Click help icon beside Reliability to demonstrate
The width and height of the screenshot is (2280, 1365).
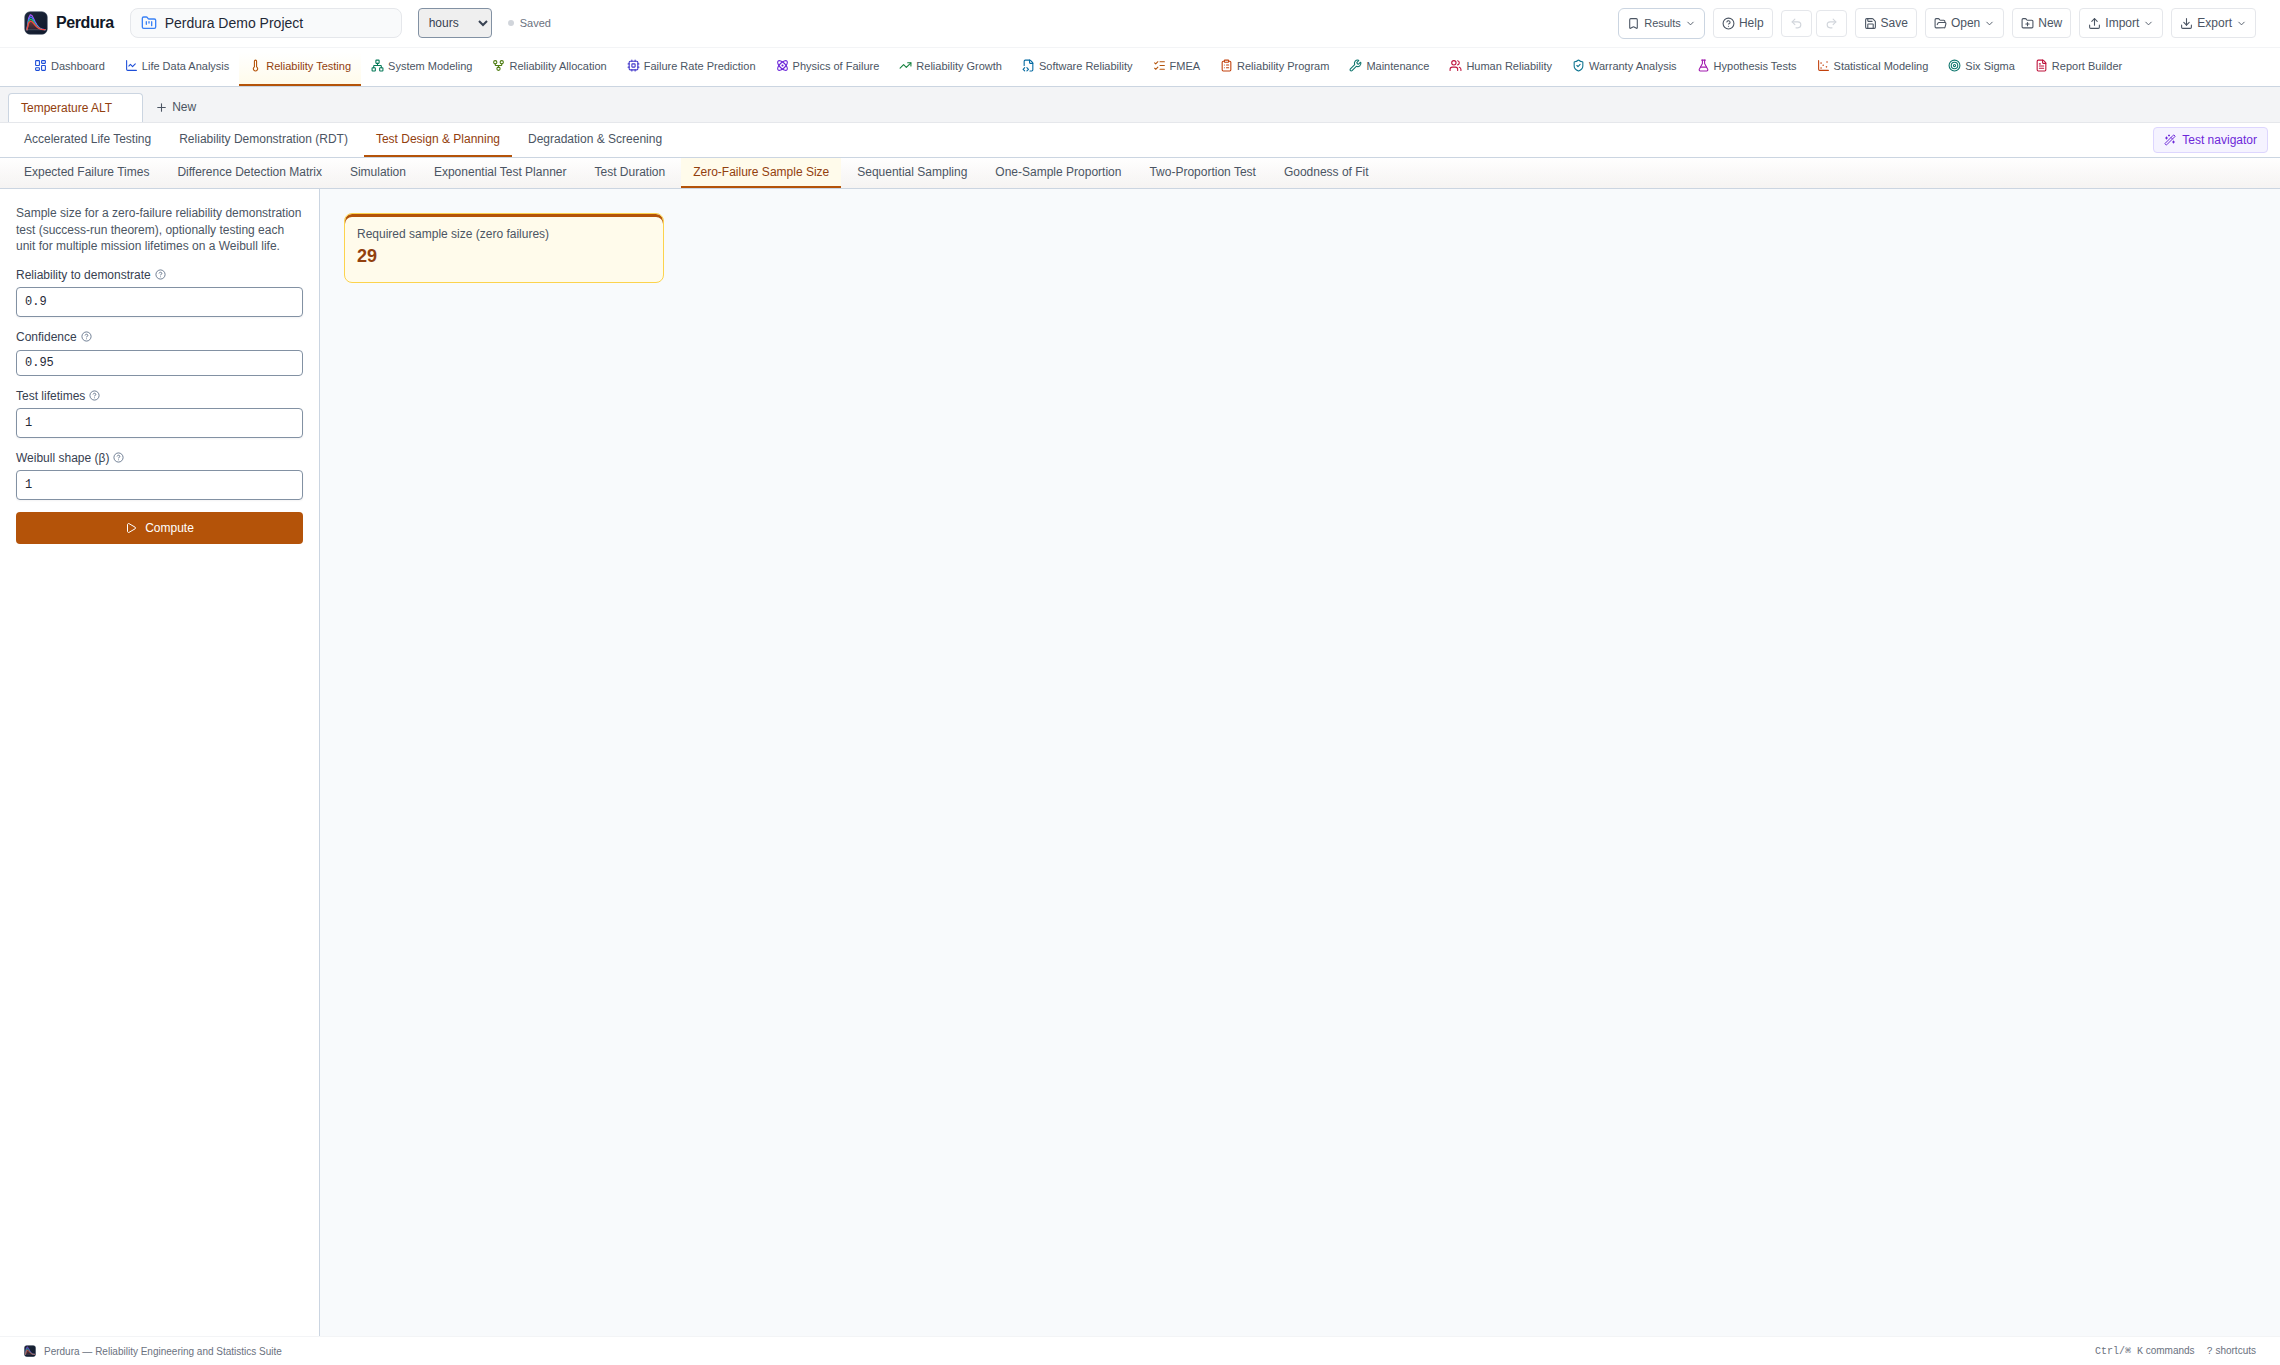pyautogui.click(x=160, y=275)
